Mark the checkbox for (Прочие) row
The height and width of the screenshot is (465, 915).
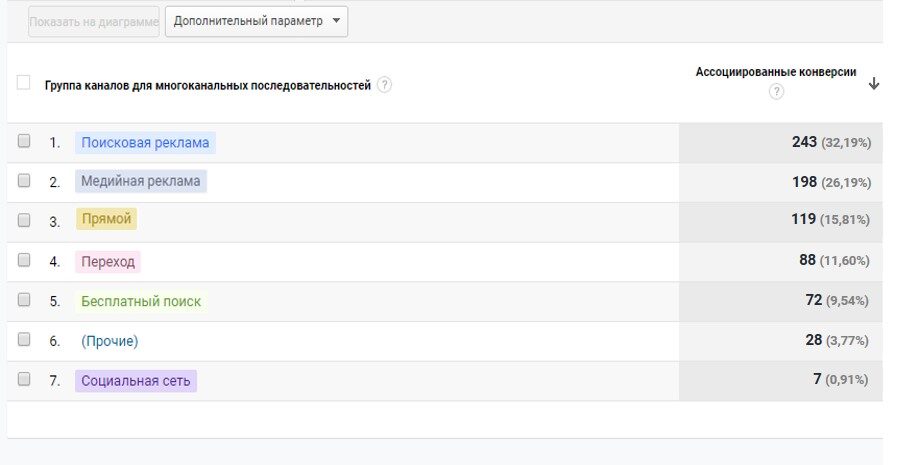point(24,340)
